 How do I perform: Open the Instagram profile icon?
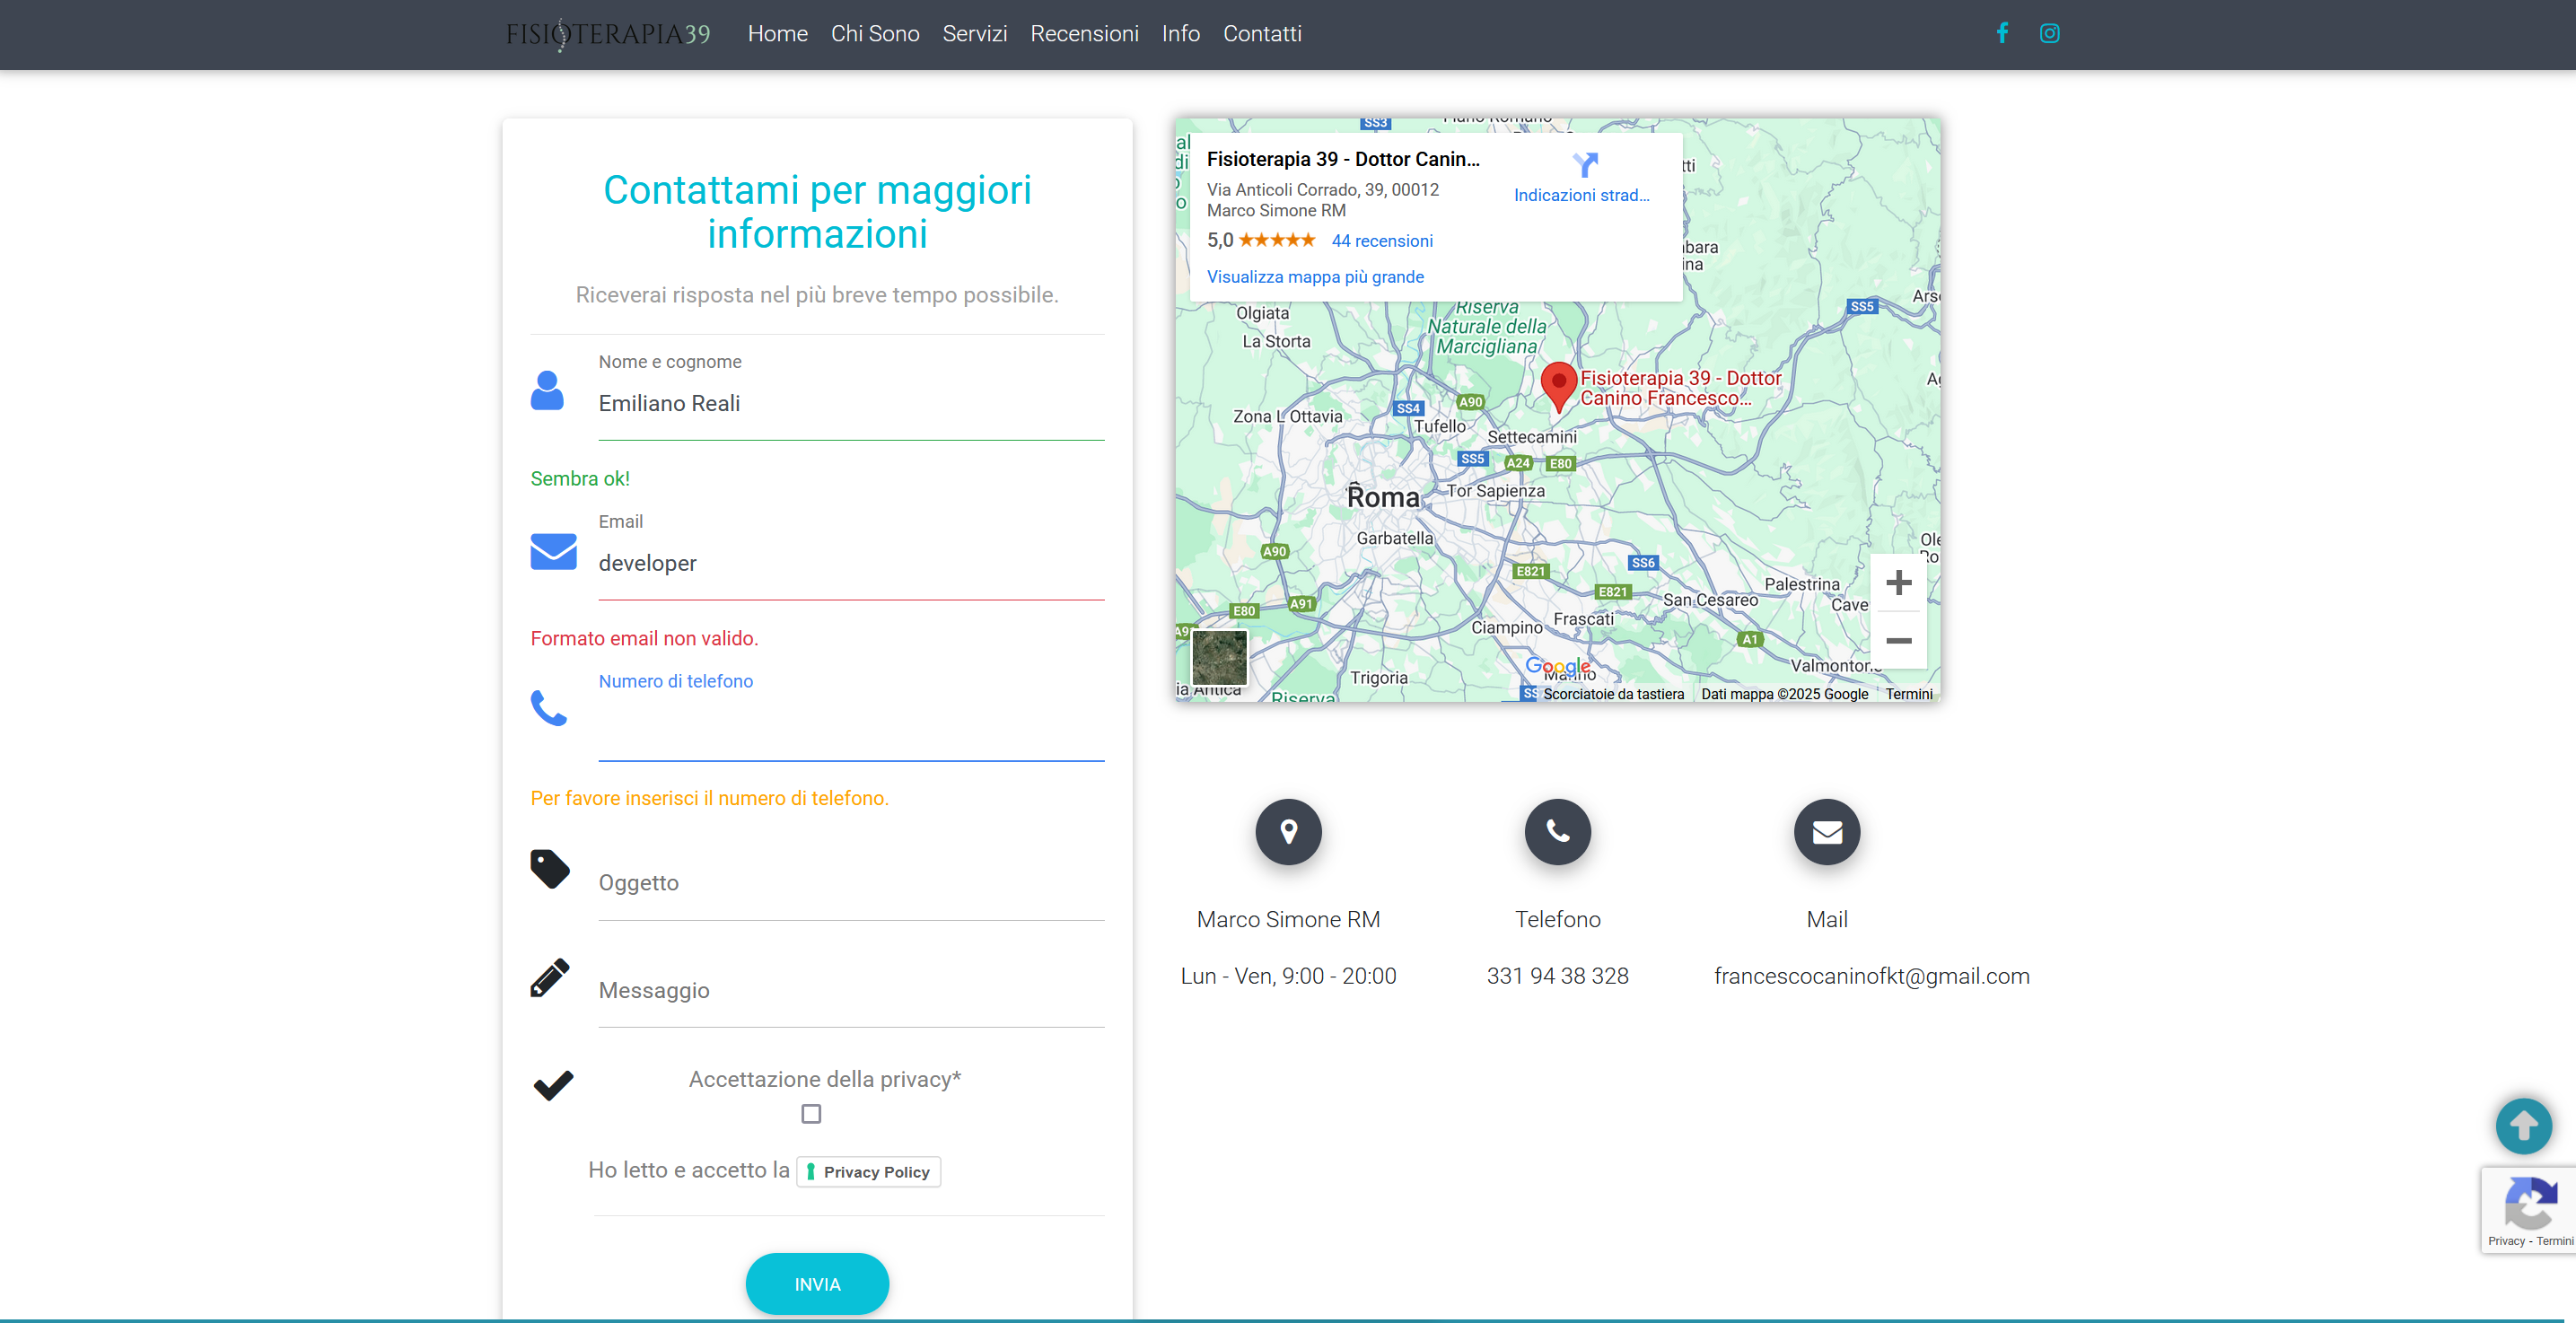point(2049,33)
